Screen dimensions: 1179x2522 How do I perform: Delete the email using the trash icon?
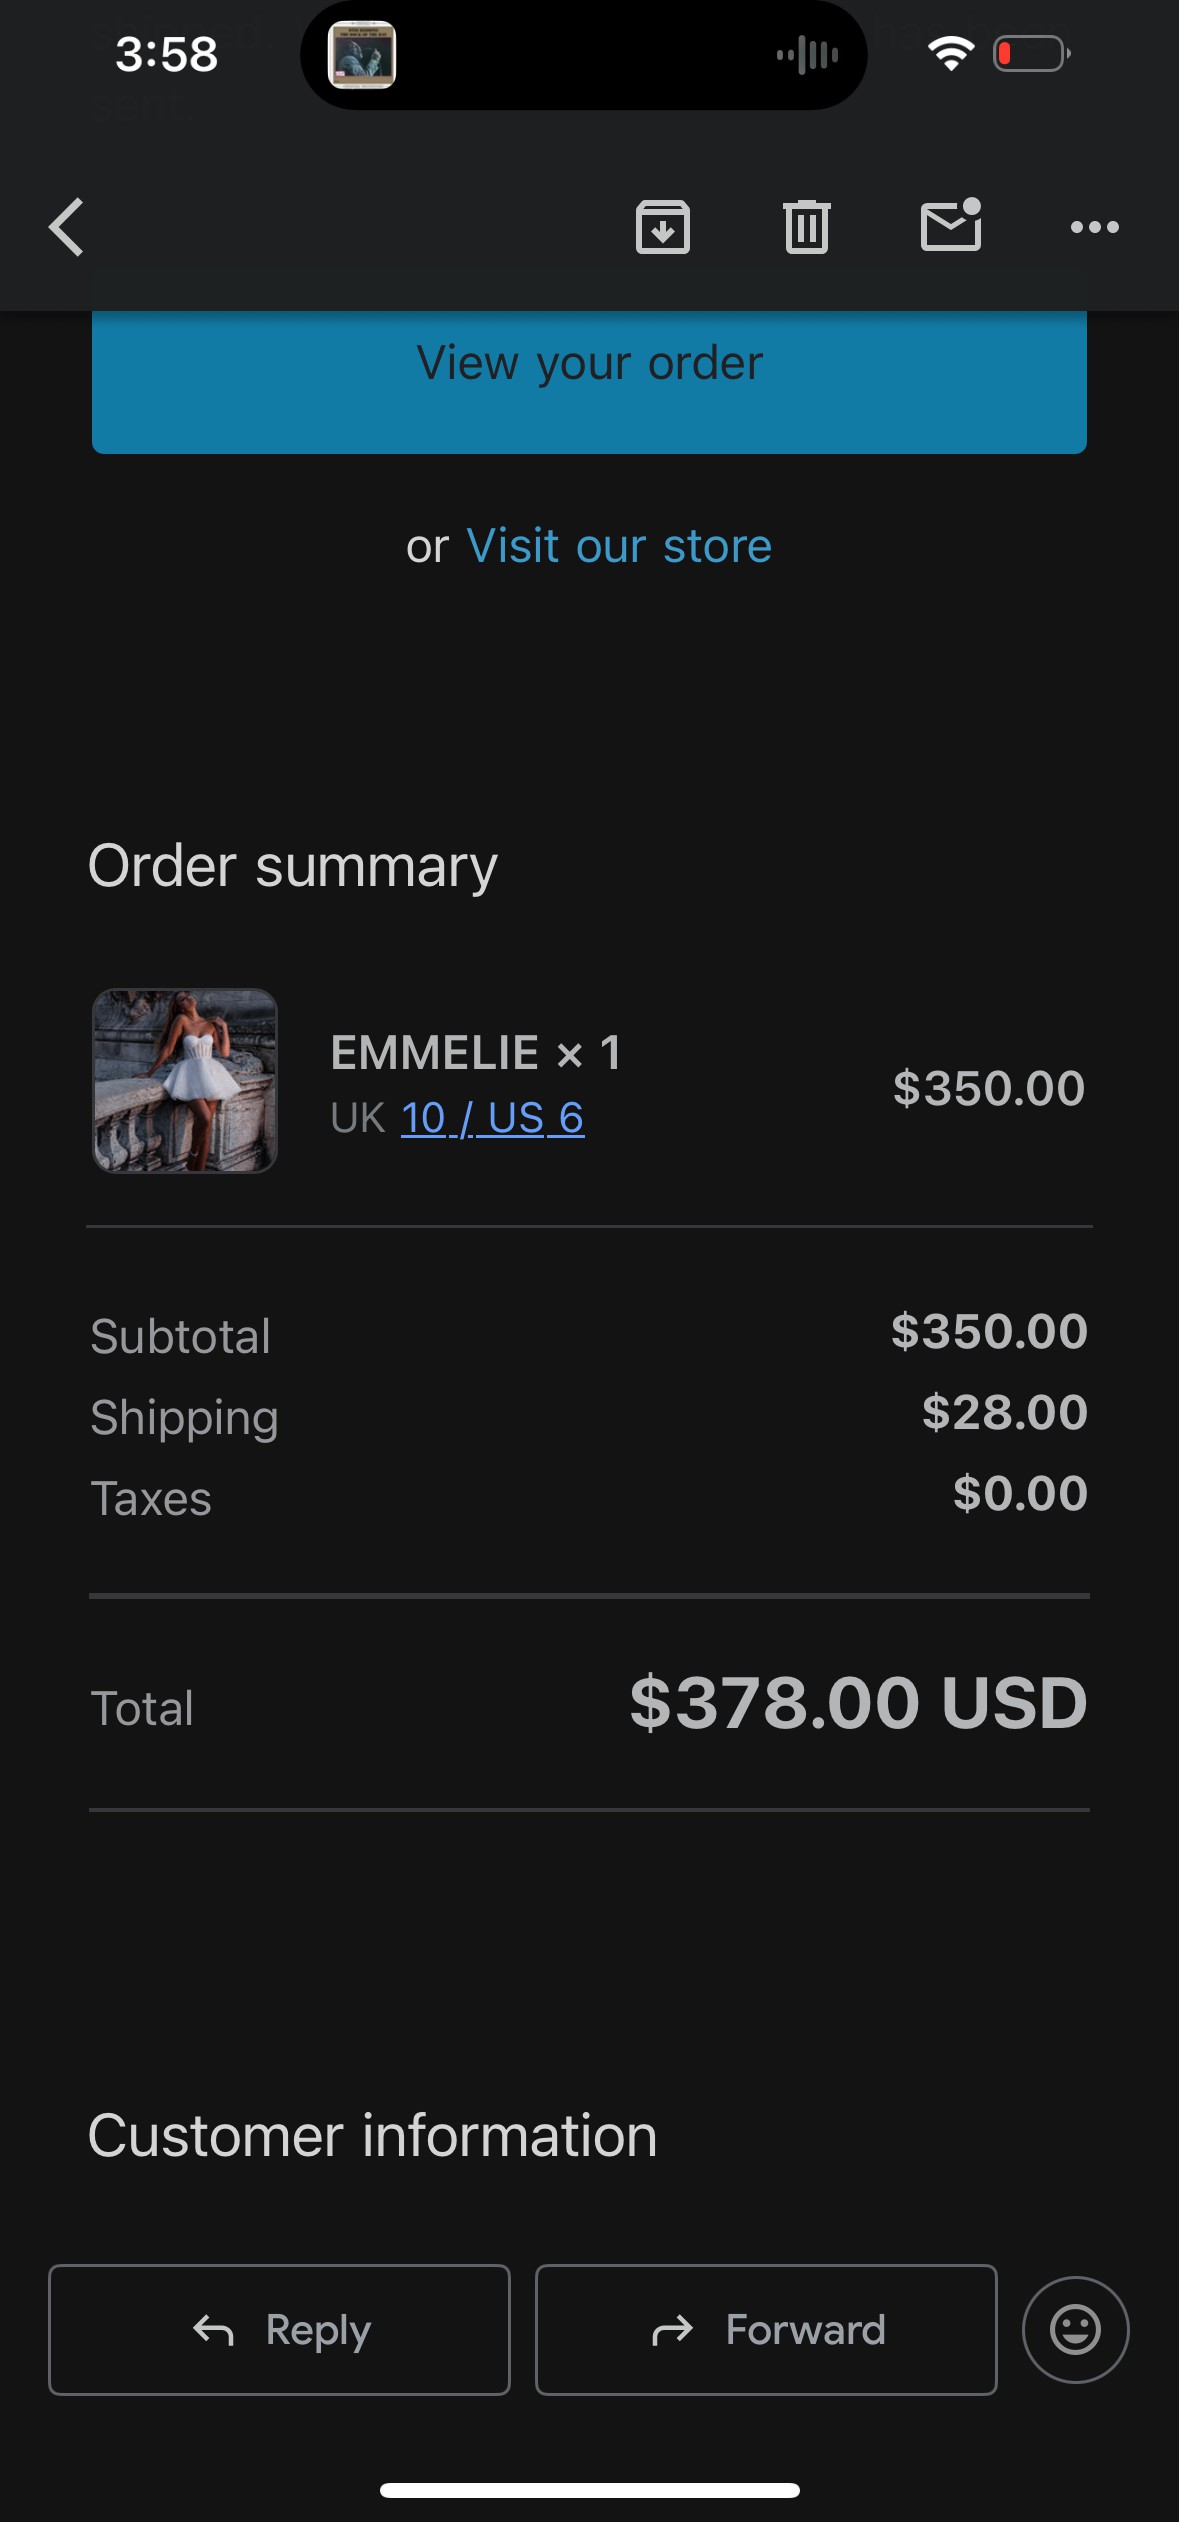tap(807, 227)
